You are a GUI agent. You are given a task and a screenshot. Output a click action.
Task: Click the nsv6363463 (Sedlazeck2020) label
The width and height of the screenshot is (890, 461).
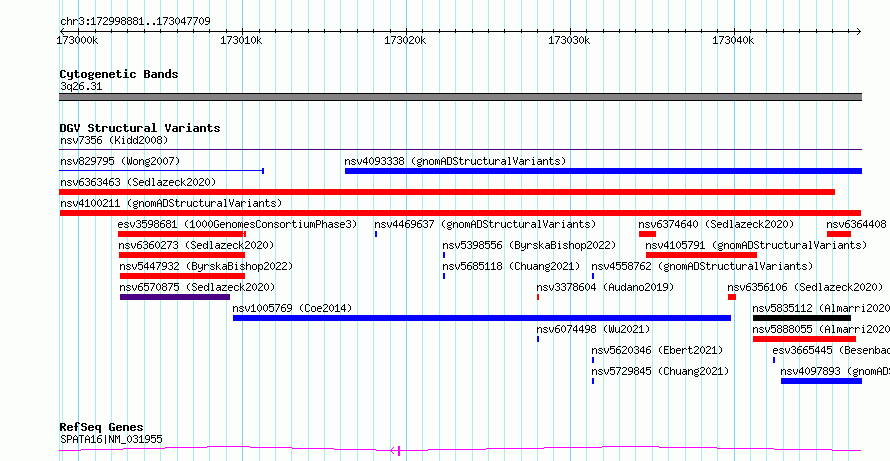[138, 182]
